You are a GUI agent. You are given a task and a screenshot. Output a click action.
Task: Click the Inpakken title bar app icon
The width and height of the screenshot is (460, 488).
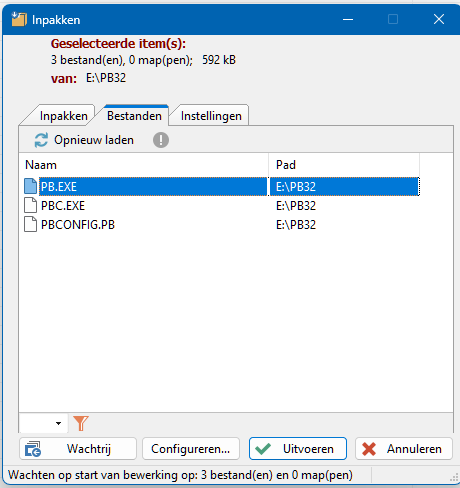coord(18,19)
